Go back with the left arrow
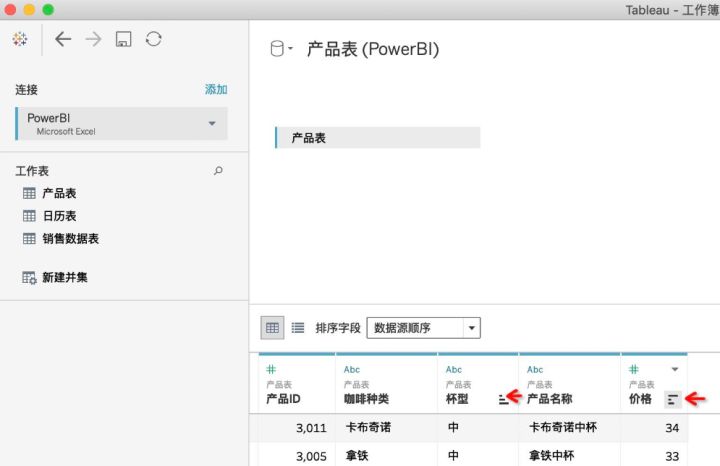 63,39
